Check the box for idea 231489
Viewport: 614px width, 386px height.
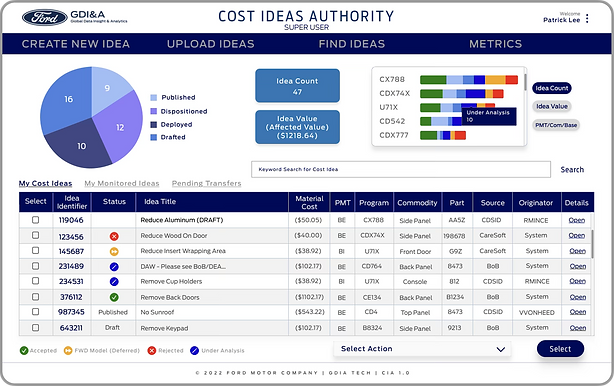coord(36,266)
